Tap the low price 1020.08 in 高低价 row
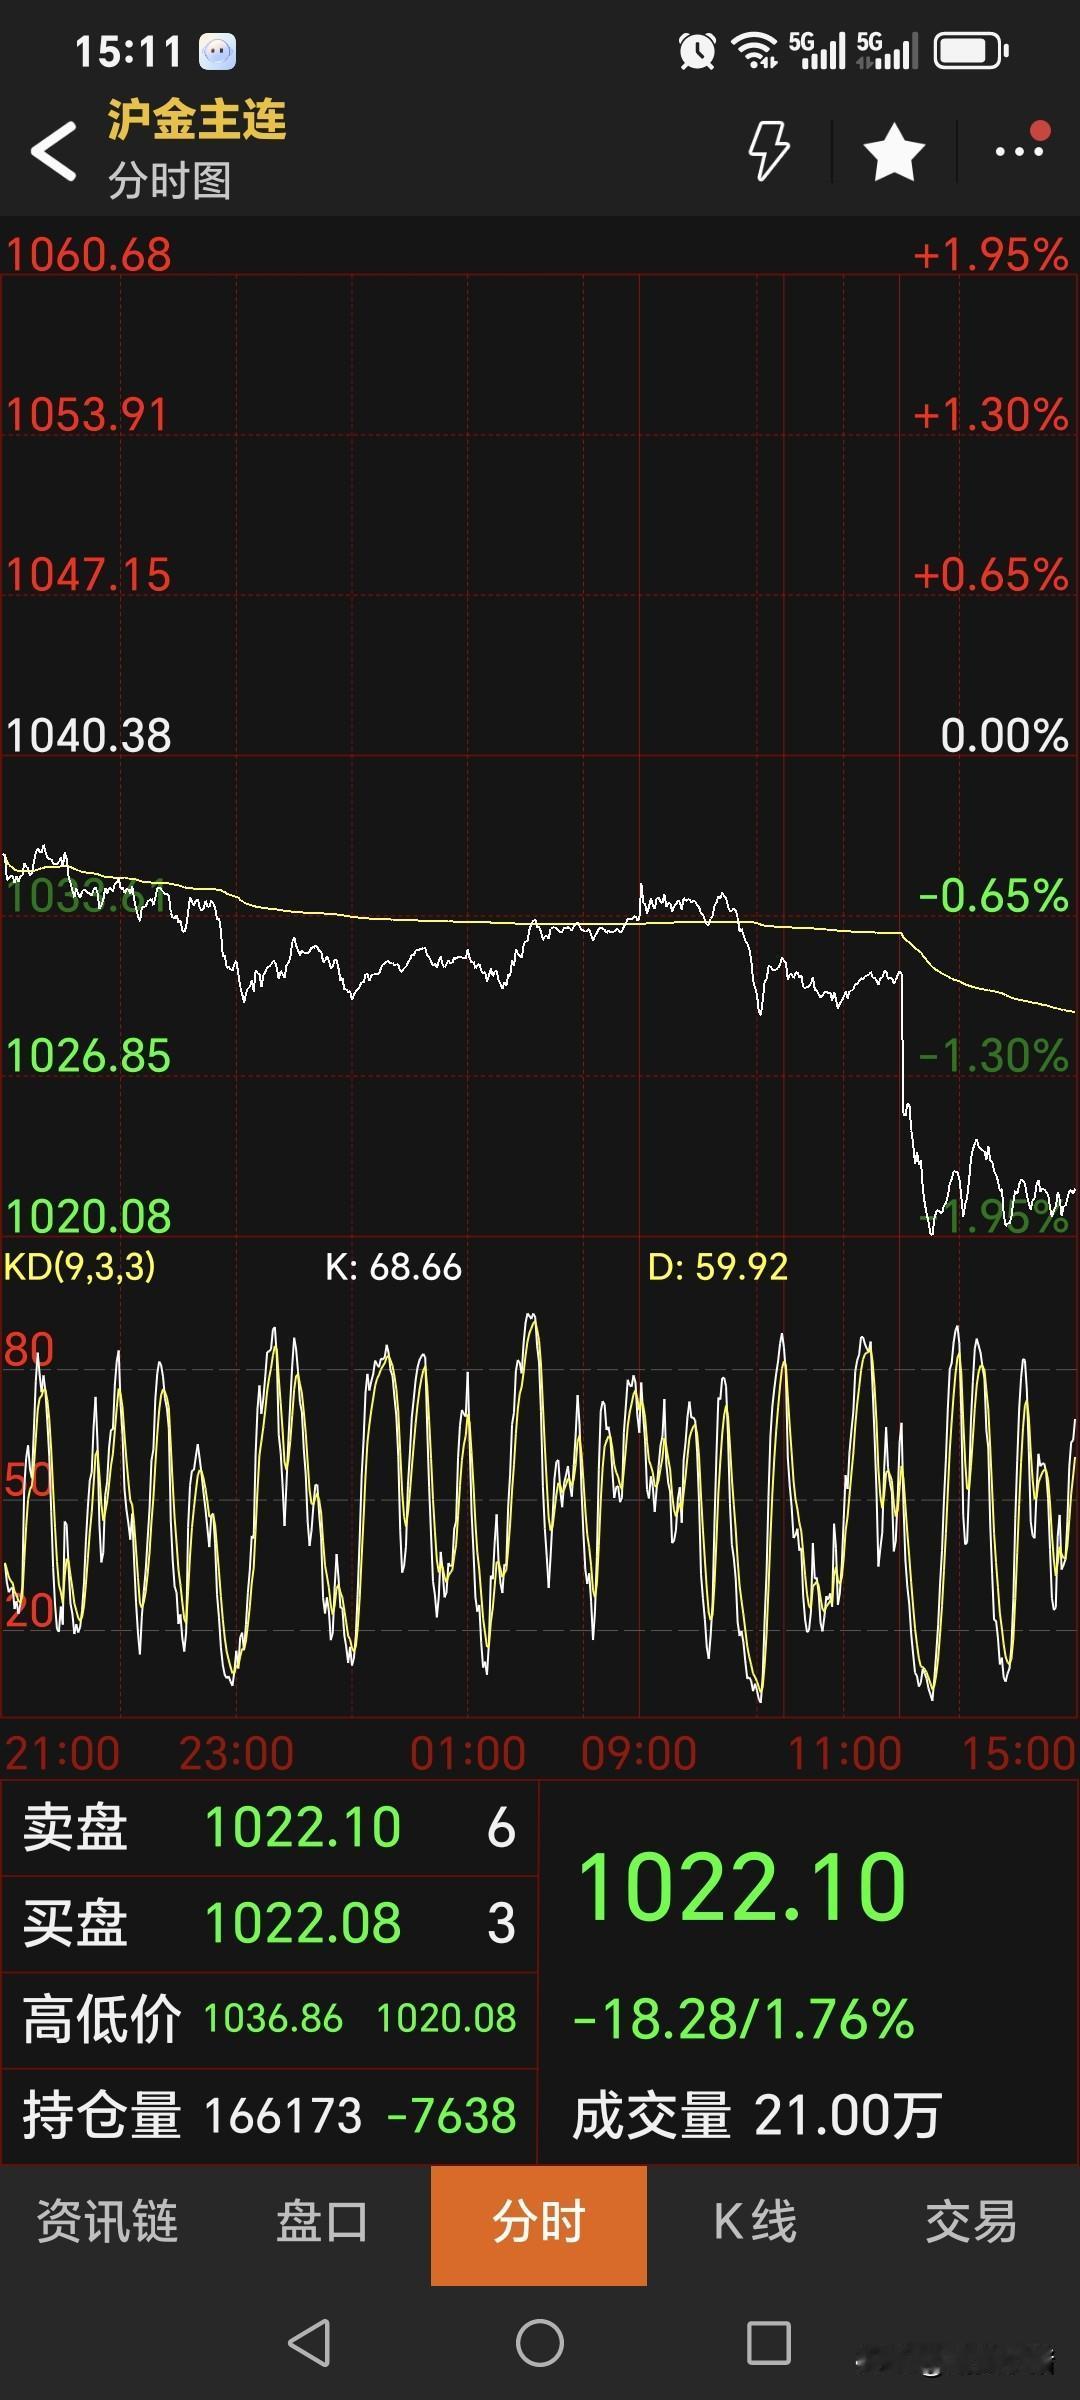This screenshot has width=1080, height=2400. 447,2018
